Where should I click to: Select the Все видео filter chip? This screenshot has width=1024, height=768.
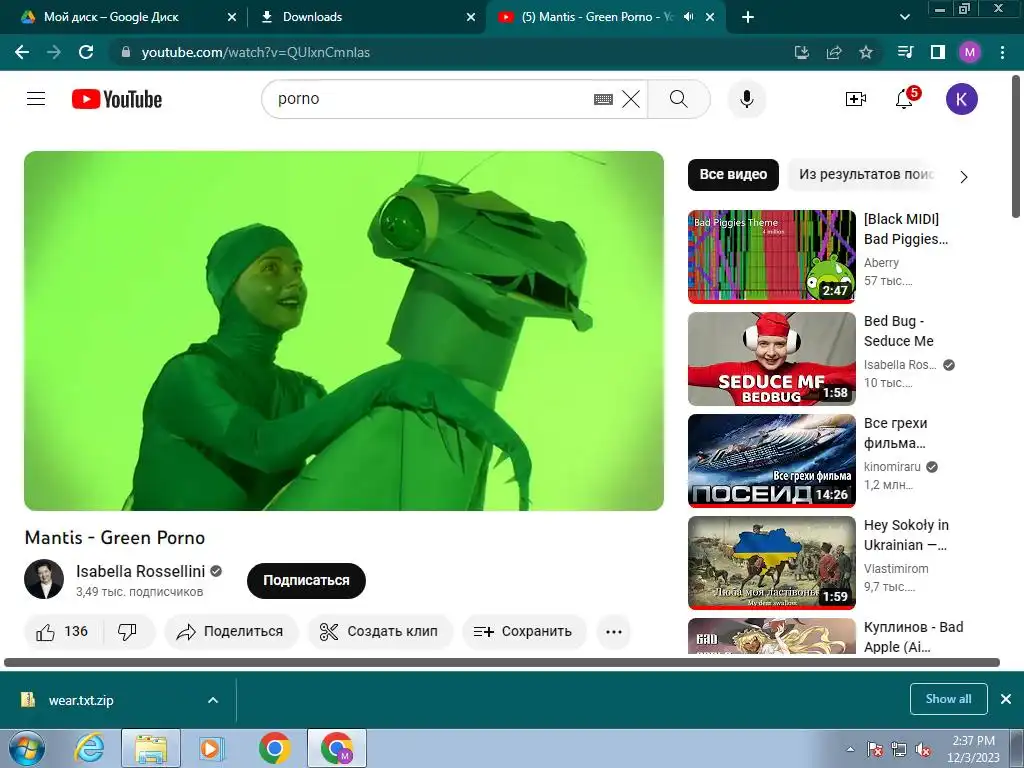733,174
